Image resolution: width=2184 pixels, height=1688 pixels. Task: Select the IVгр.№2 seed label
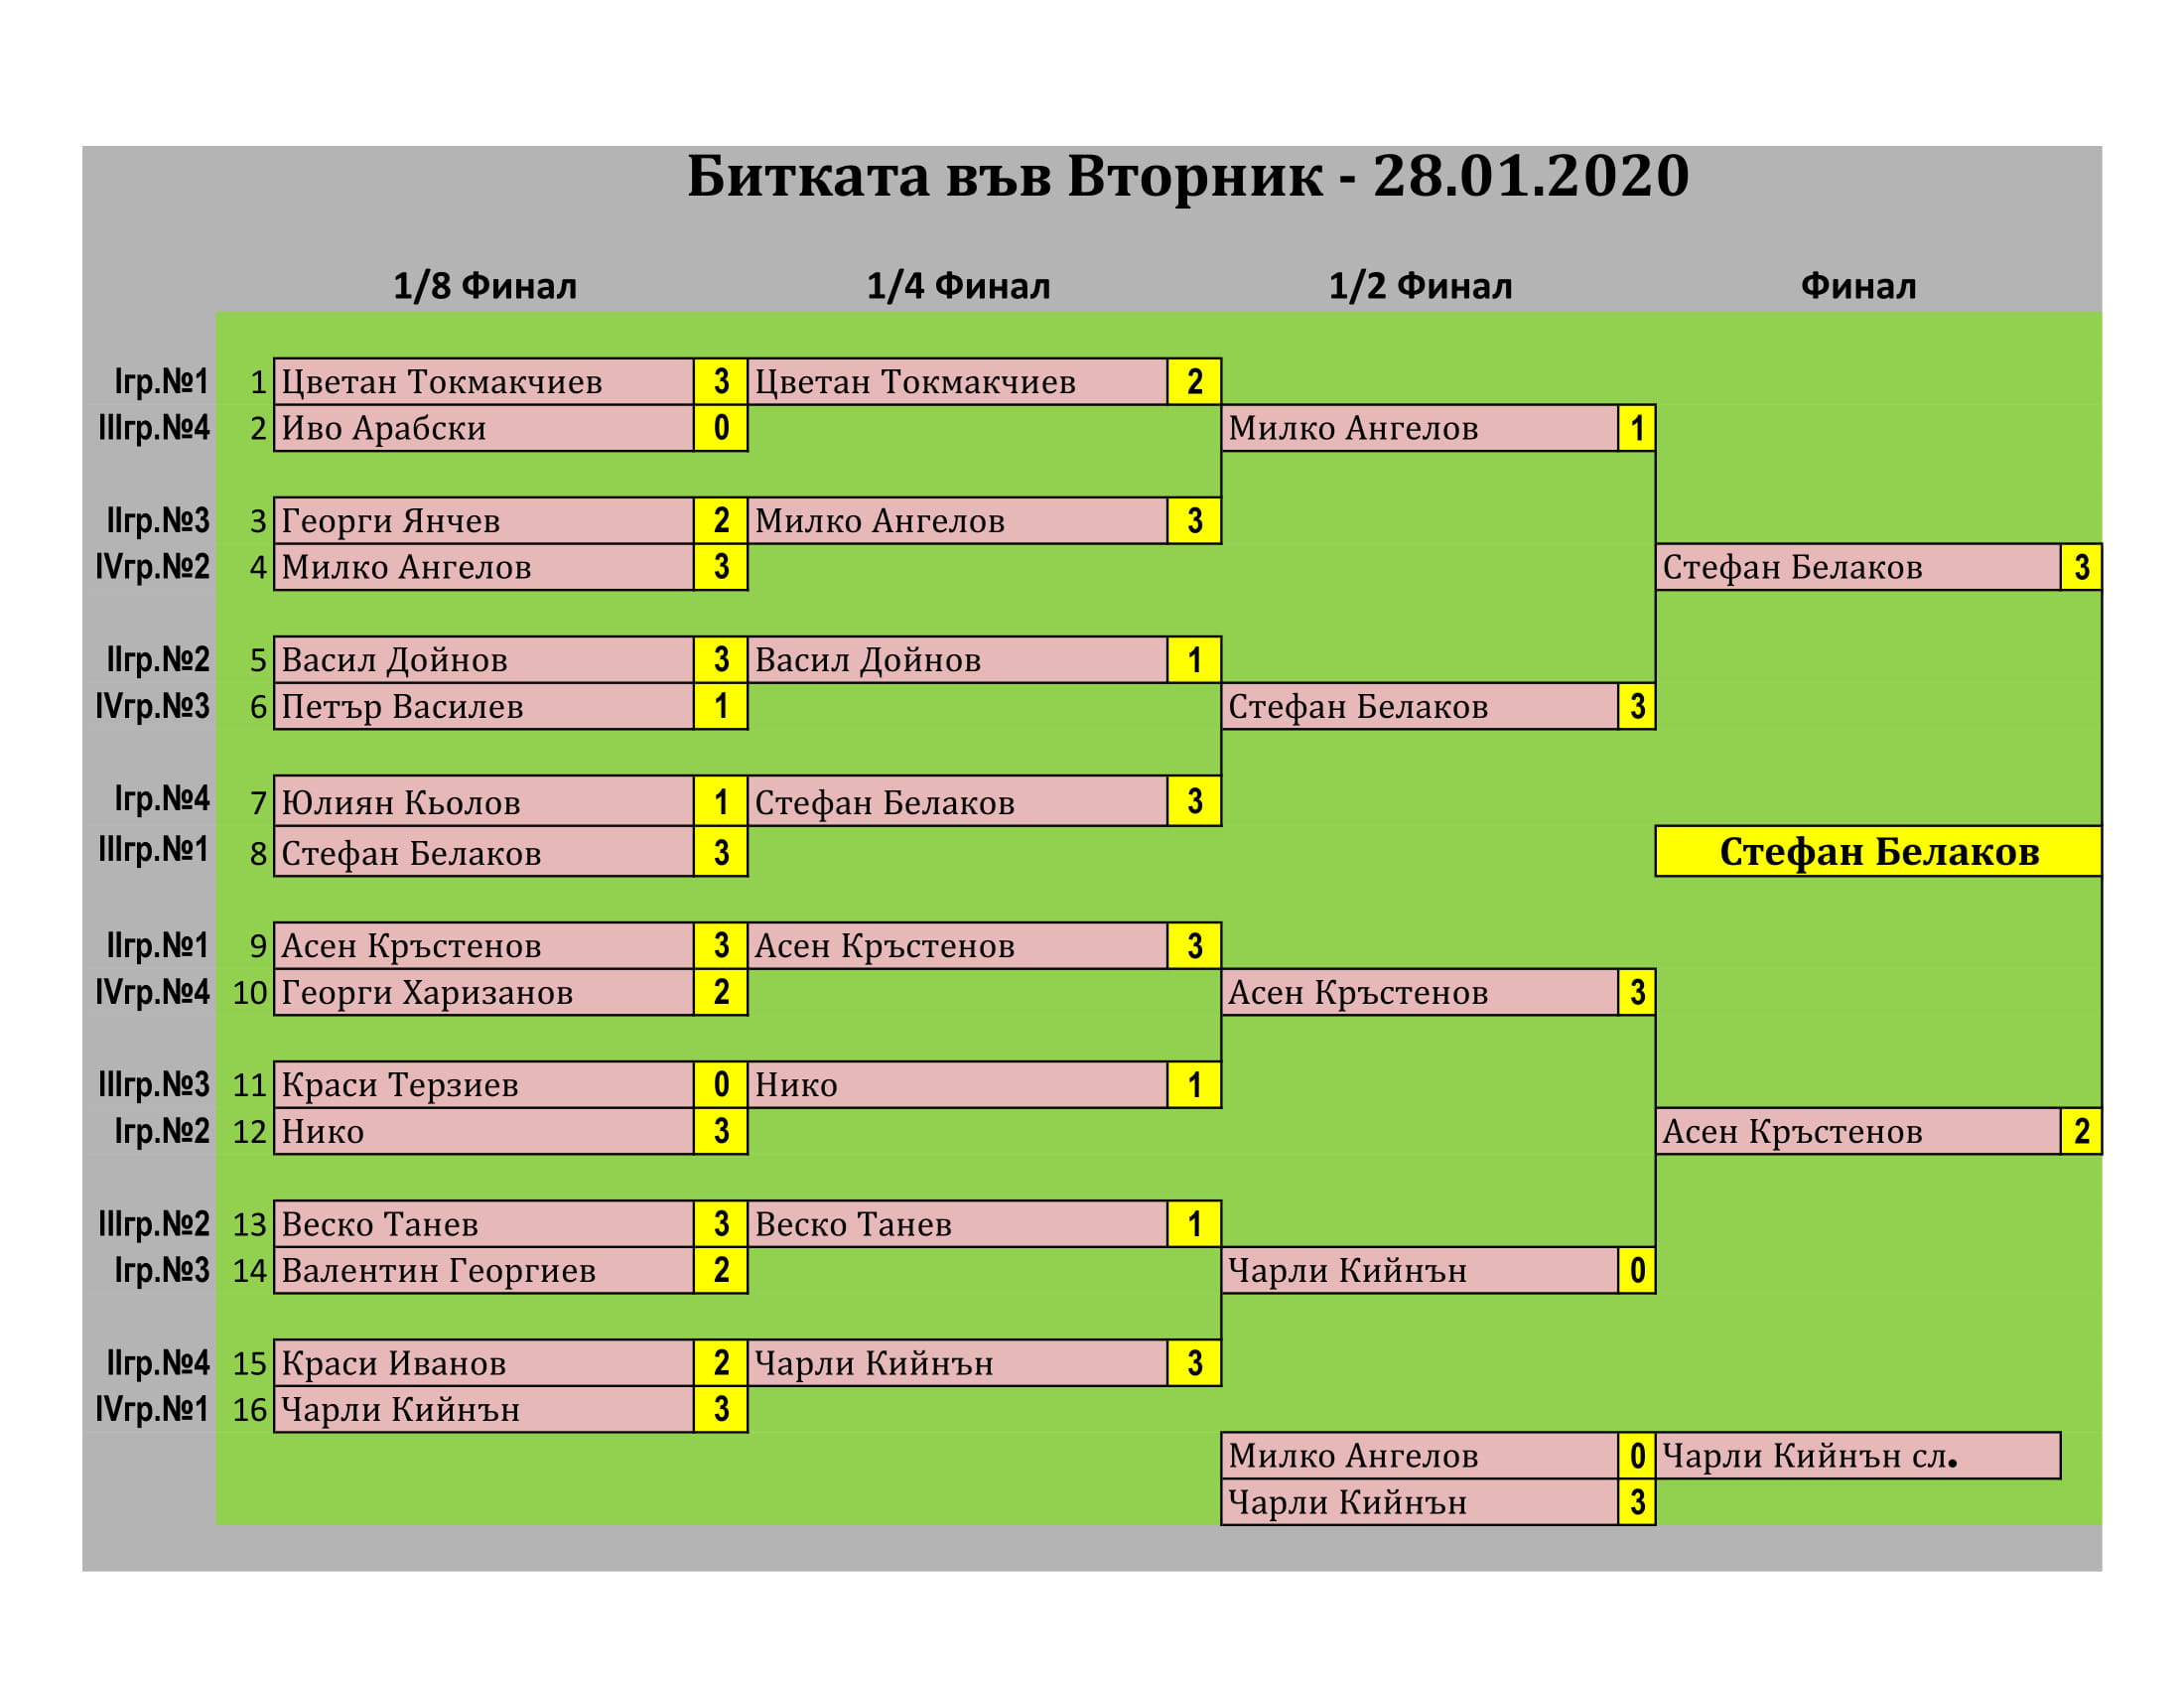coord(153,567)
